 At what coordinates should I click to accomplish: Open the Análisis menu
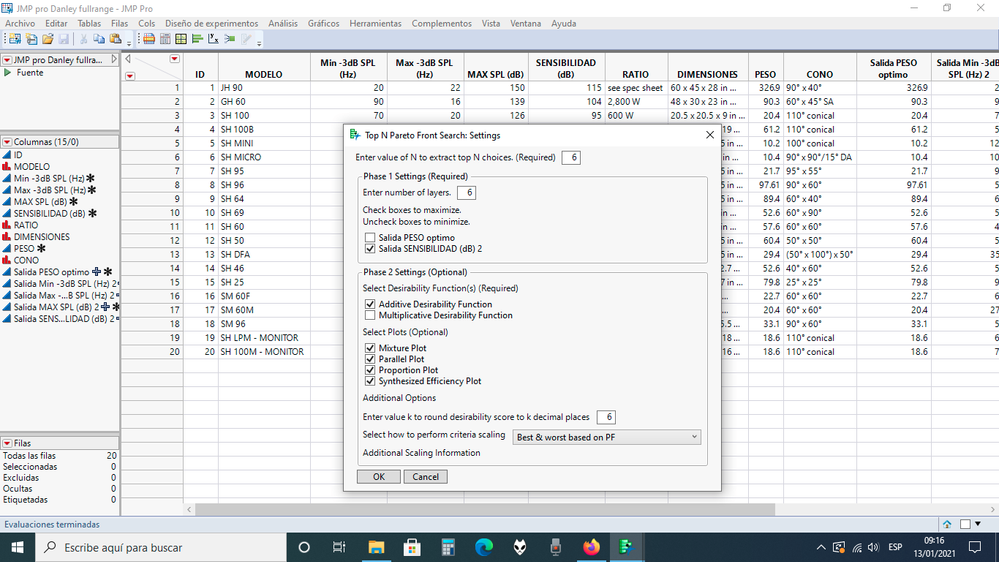point(283,23)
